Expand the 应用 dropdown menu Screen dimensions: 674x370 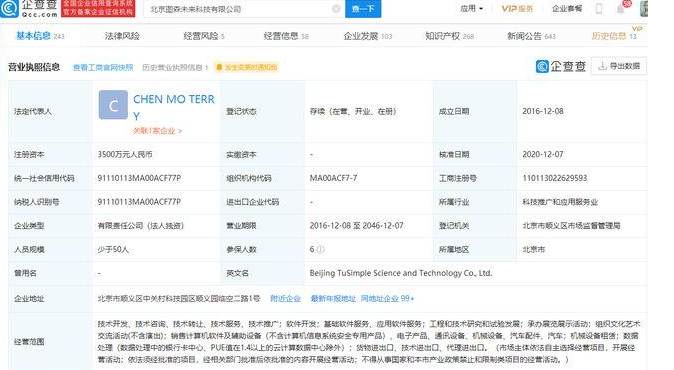[x=471, y=9]
